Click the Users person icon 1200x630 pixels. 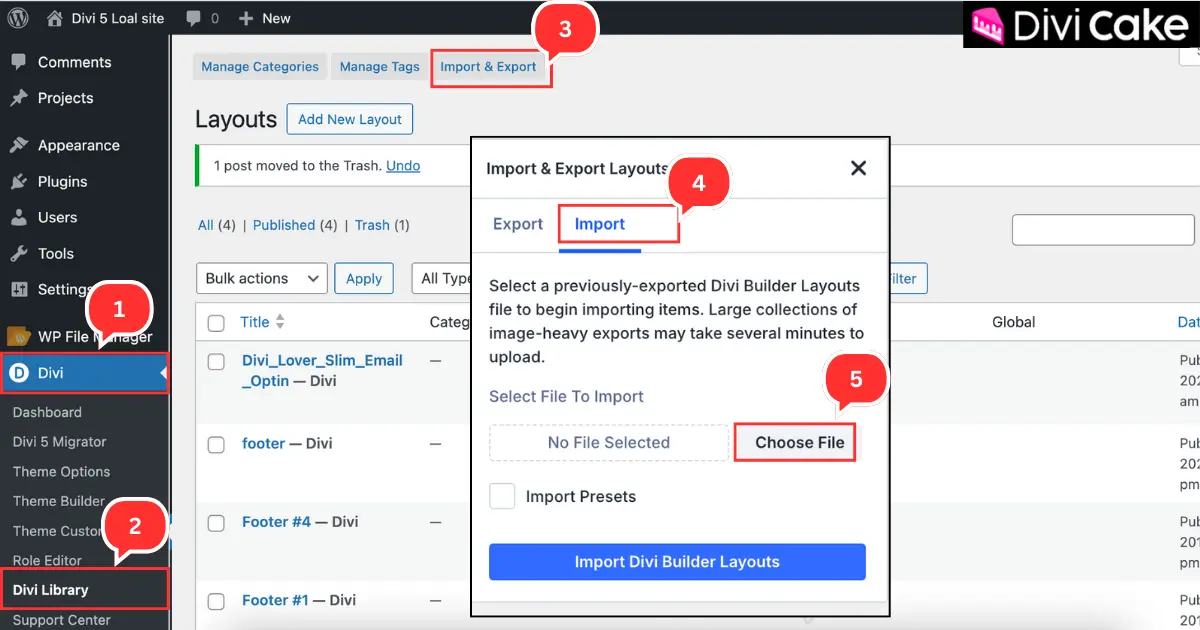coord(19,217)
